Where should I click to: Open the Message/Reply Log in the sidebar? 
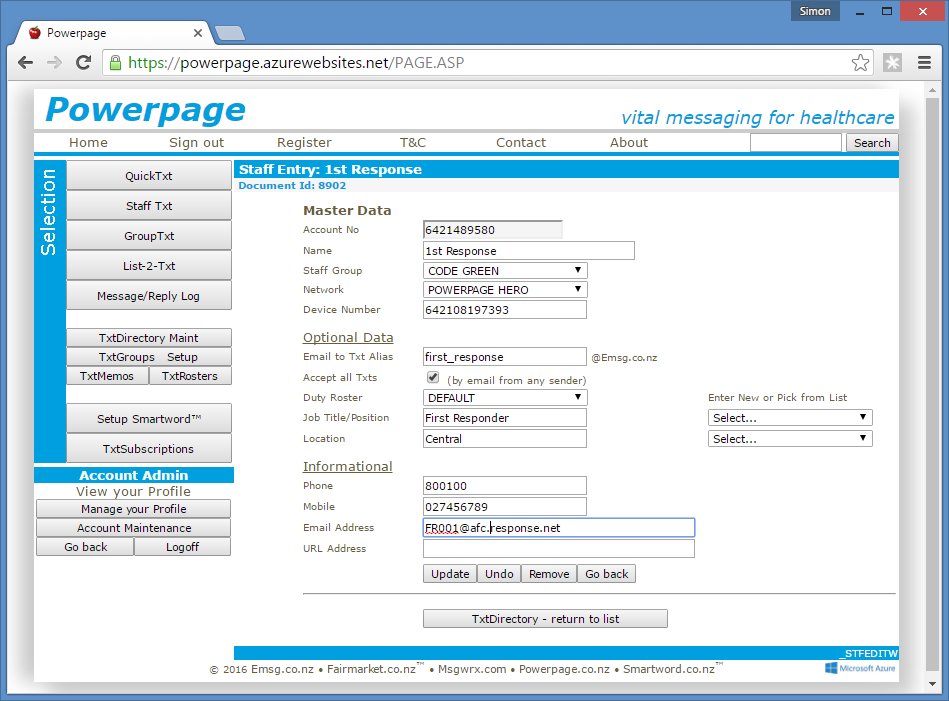coord(148,296)
